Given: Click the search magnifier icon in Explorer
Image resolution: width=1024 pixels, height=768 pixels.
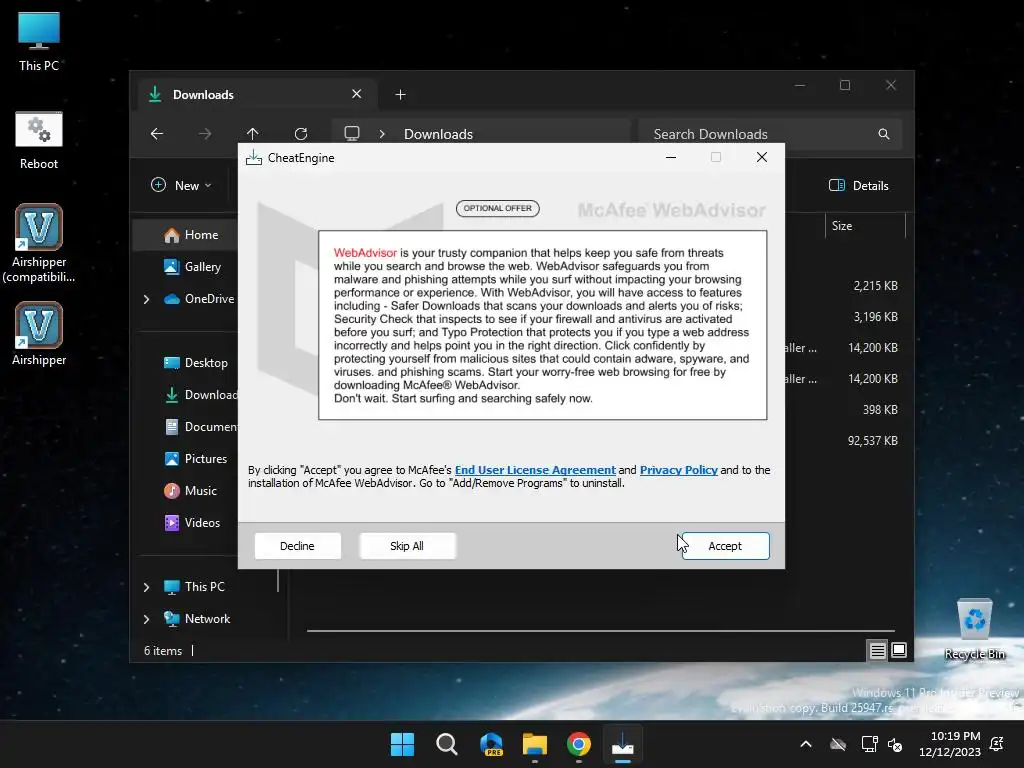Looking at the screenshot, I should click(x=884, y=134).
